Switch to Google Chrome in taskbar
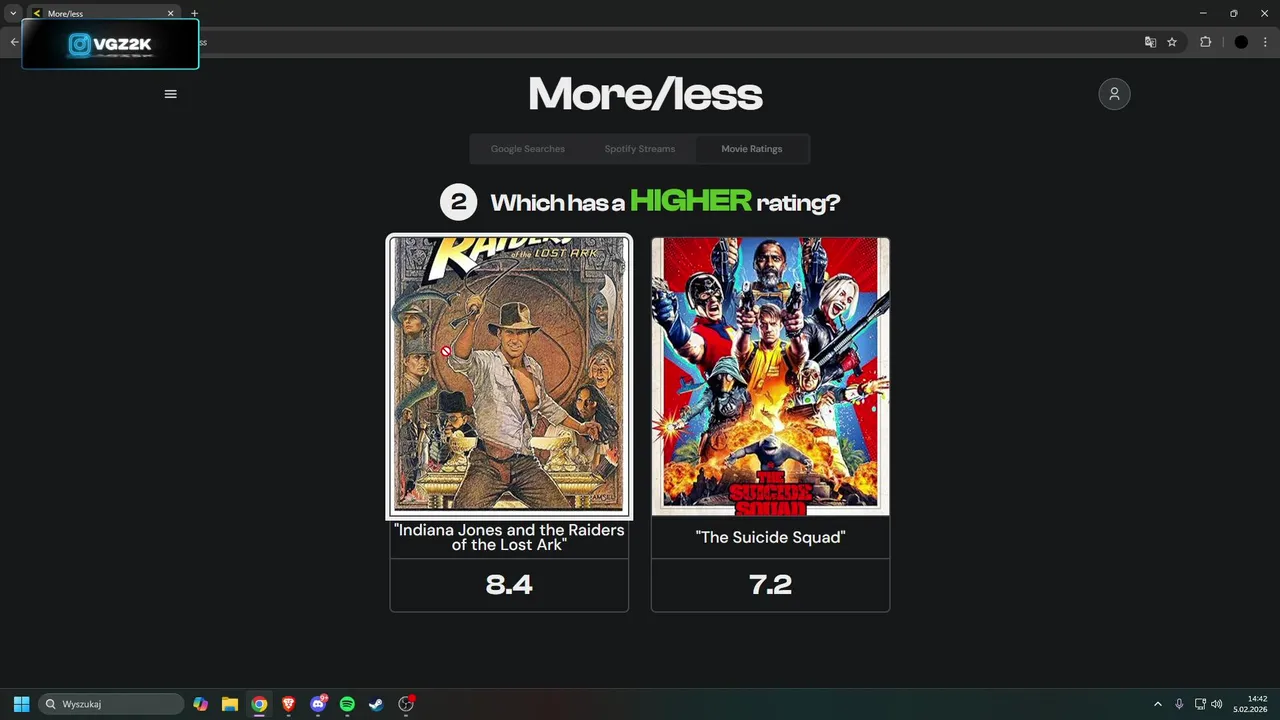1280x720 pixels. (x=259, y=704)
